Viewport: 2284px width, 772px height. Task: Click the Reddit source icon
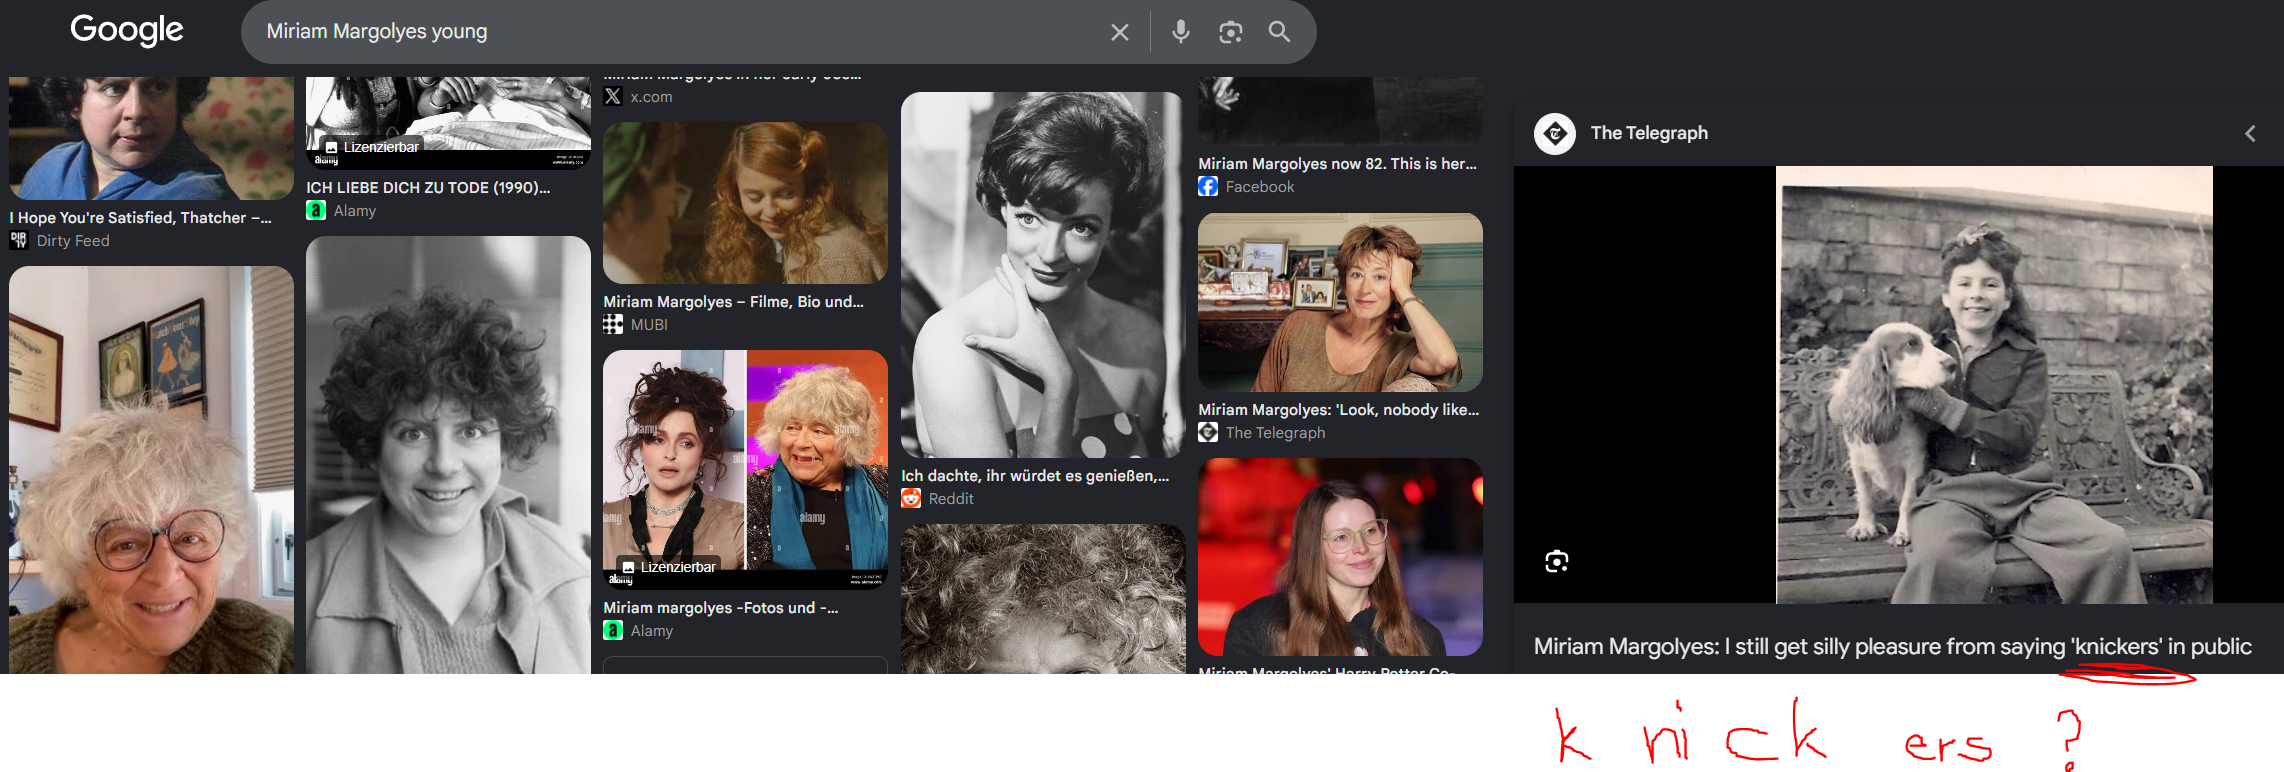click(x=911, y=498)
